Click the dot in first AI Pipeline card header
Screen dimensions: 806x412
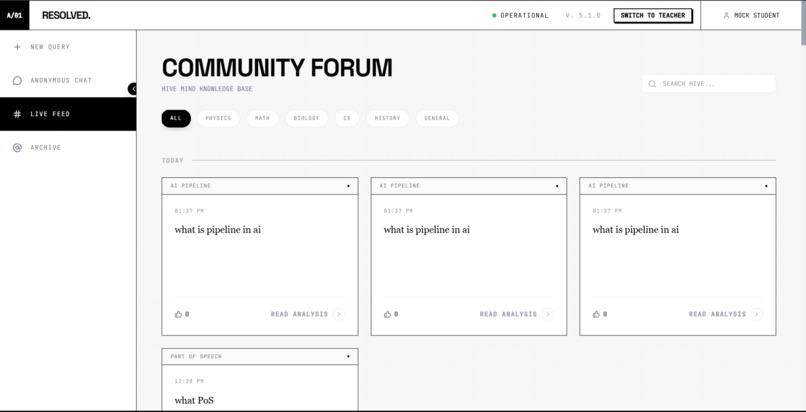click(348, 186)
